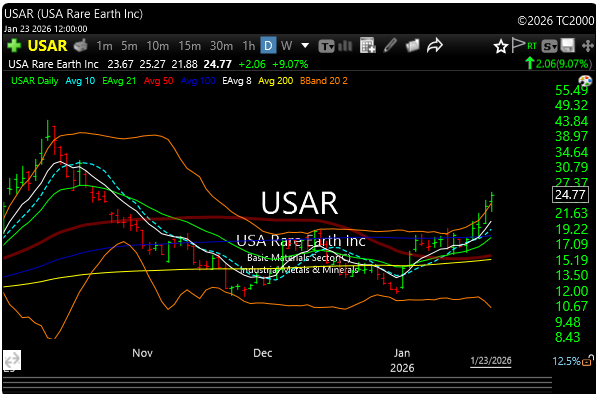Click the Avg 10 indicator label
Image resolution: width=596 pixels, height=394 pixels.
click(x=80, y=81)
